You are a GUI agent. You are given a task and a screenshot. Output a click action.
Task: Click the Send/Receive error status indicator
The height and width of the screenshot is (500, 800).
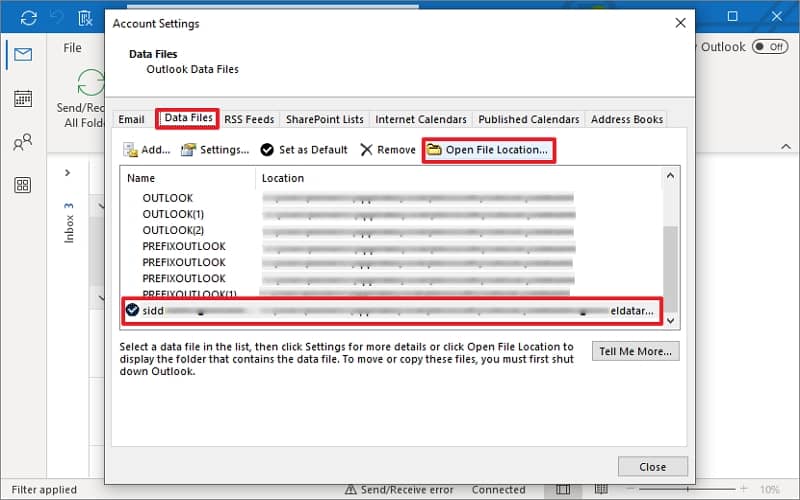[x=399, y=490]
